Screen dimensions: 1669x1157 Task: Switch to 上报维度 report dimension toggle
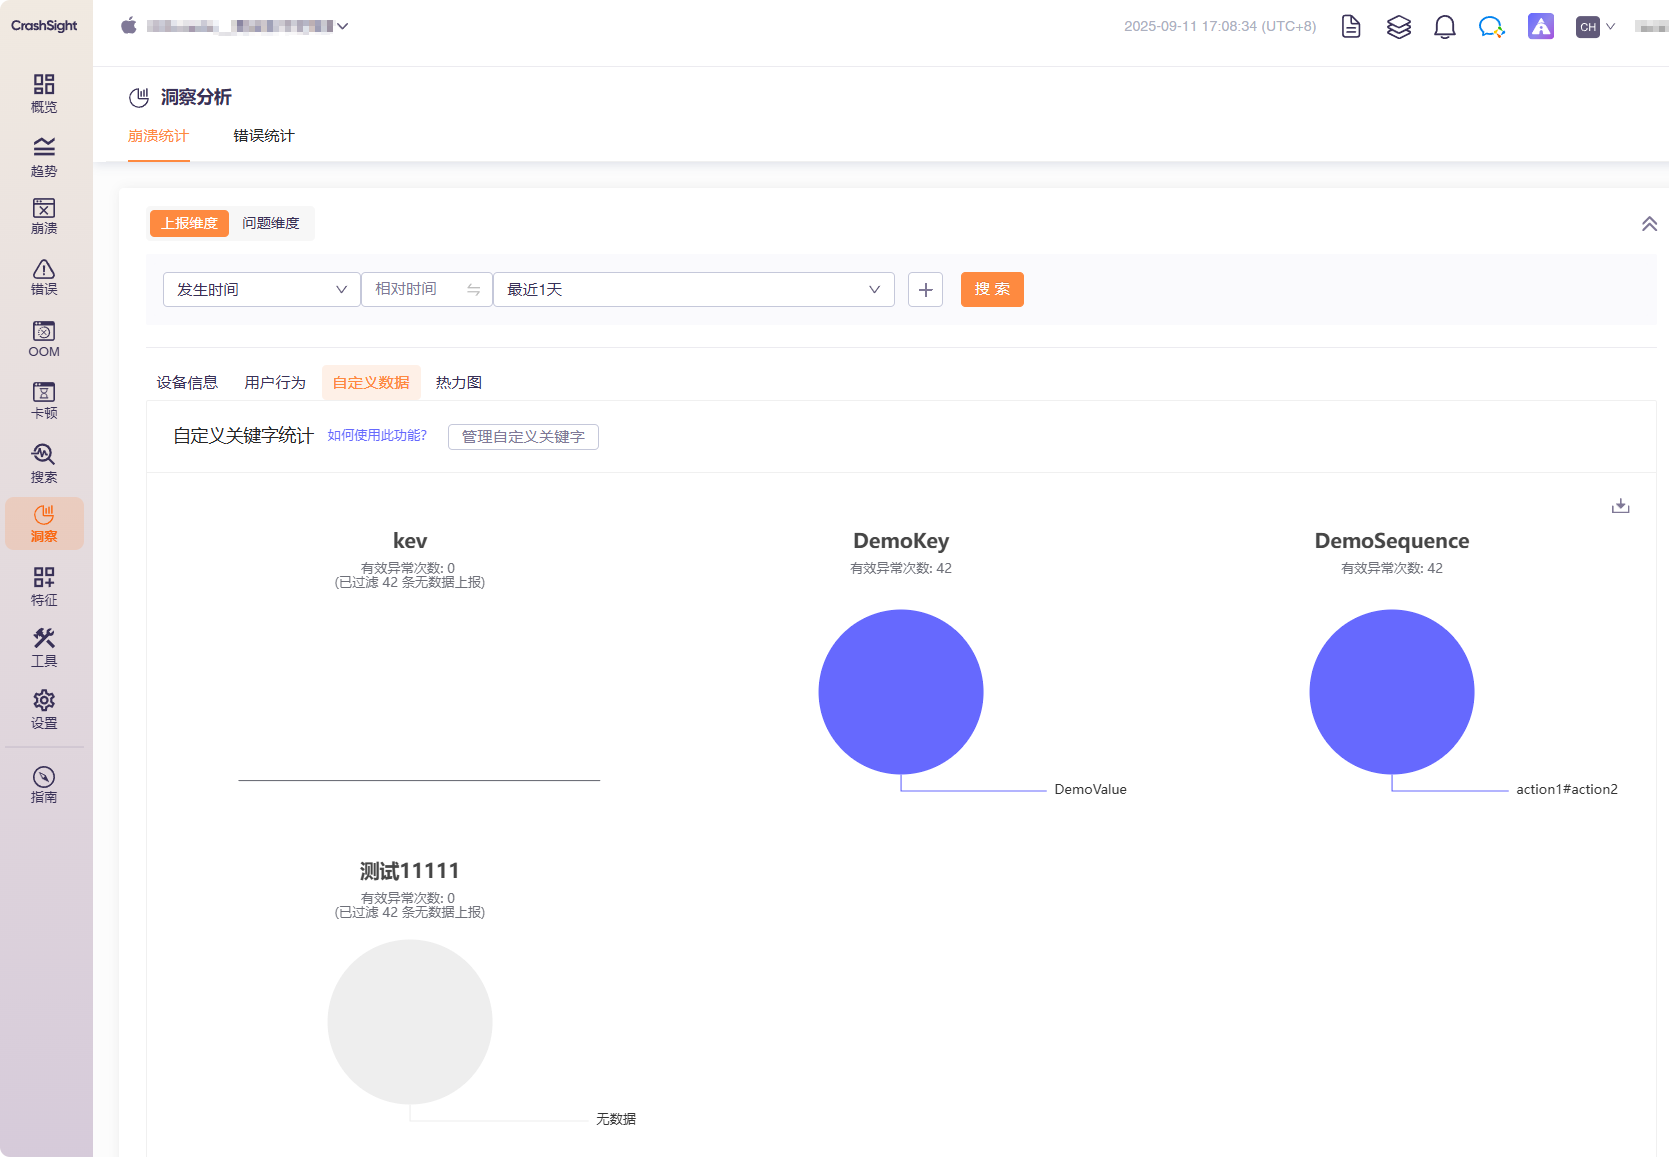pyautogui.click(x=189, y=223)
